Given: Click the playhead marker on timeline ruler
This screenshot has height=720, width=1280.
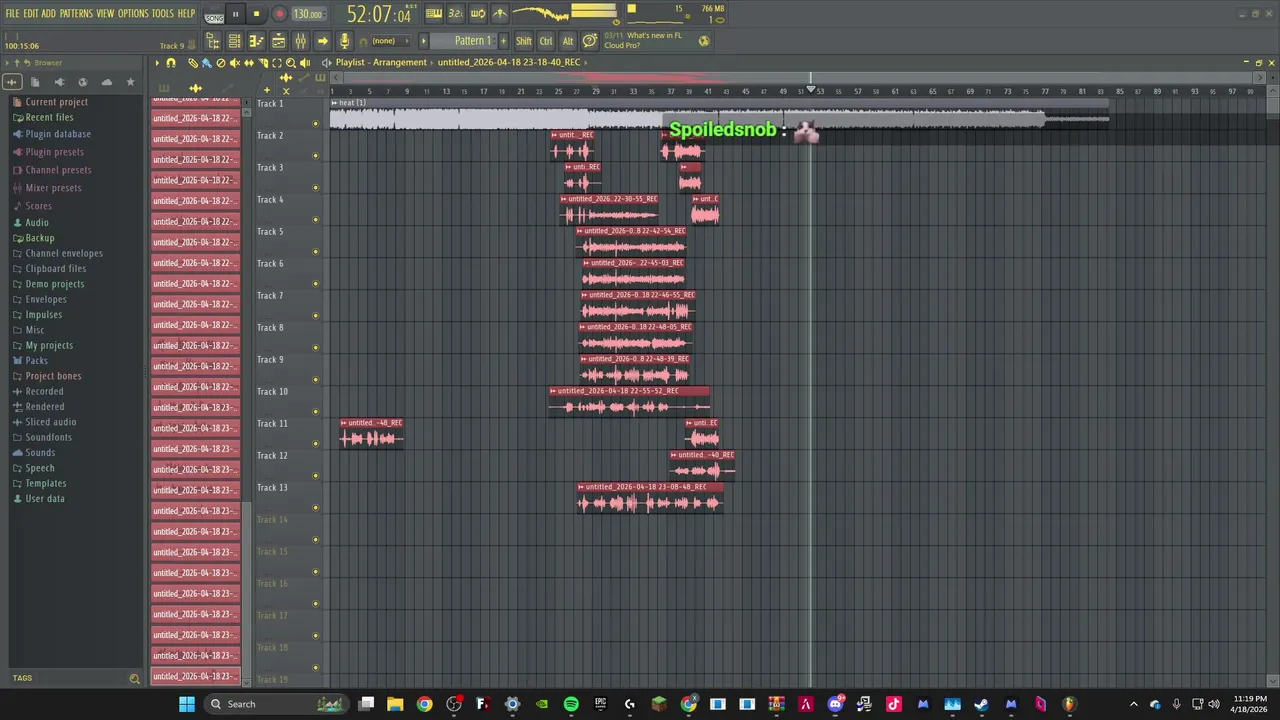Looking at the screenshot, I should [812, 91].
